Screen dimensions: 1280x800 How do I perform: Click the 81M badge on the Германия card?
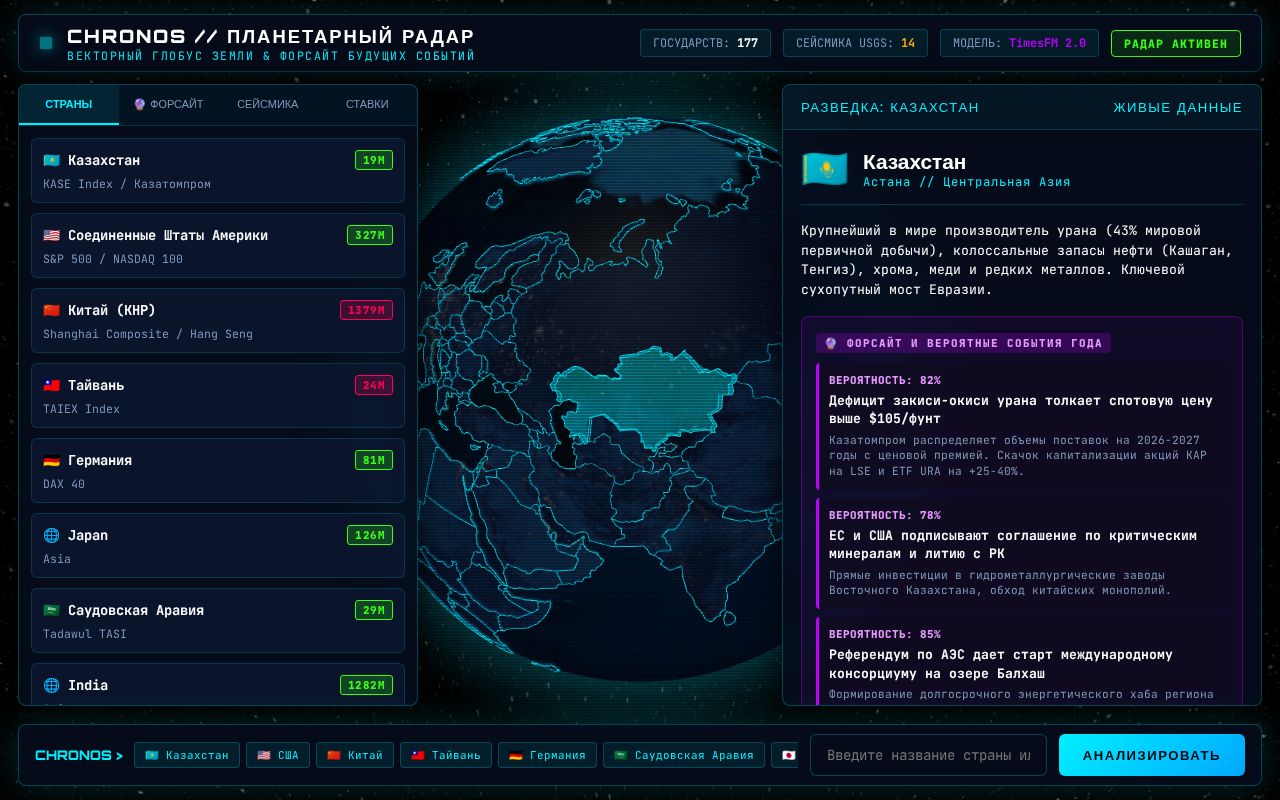pos(374,460)
